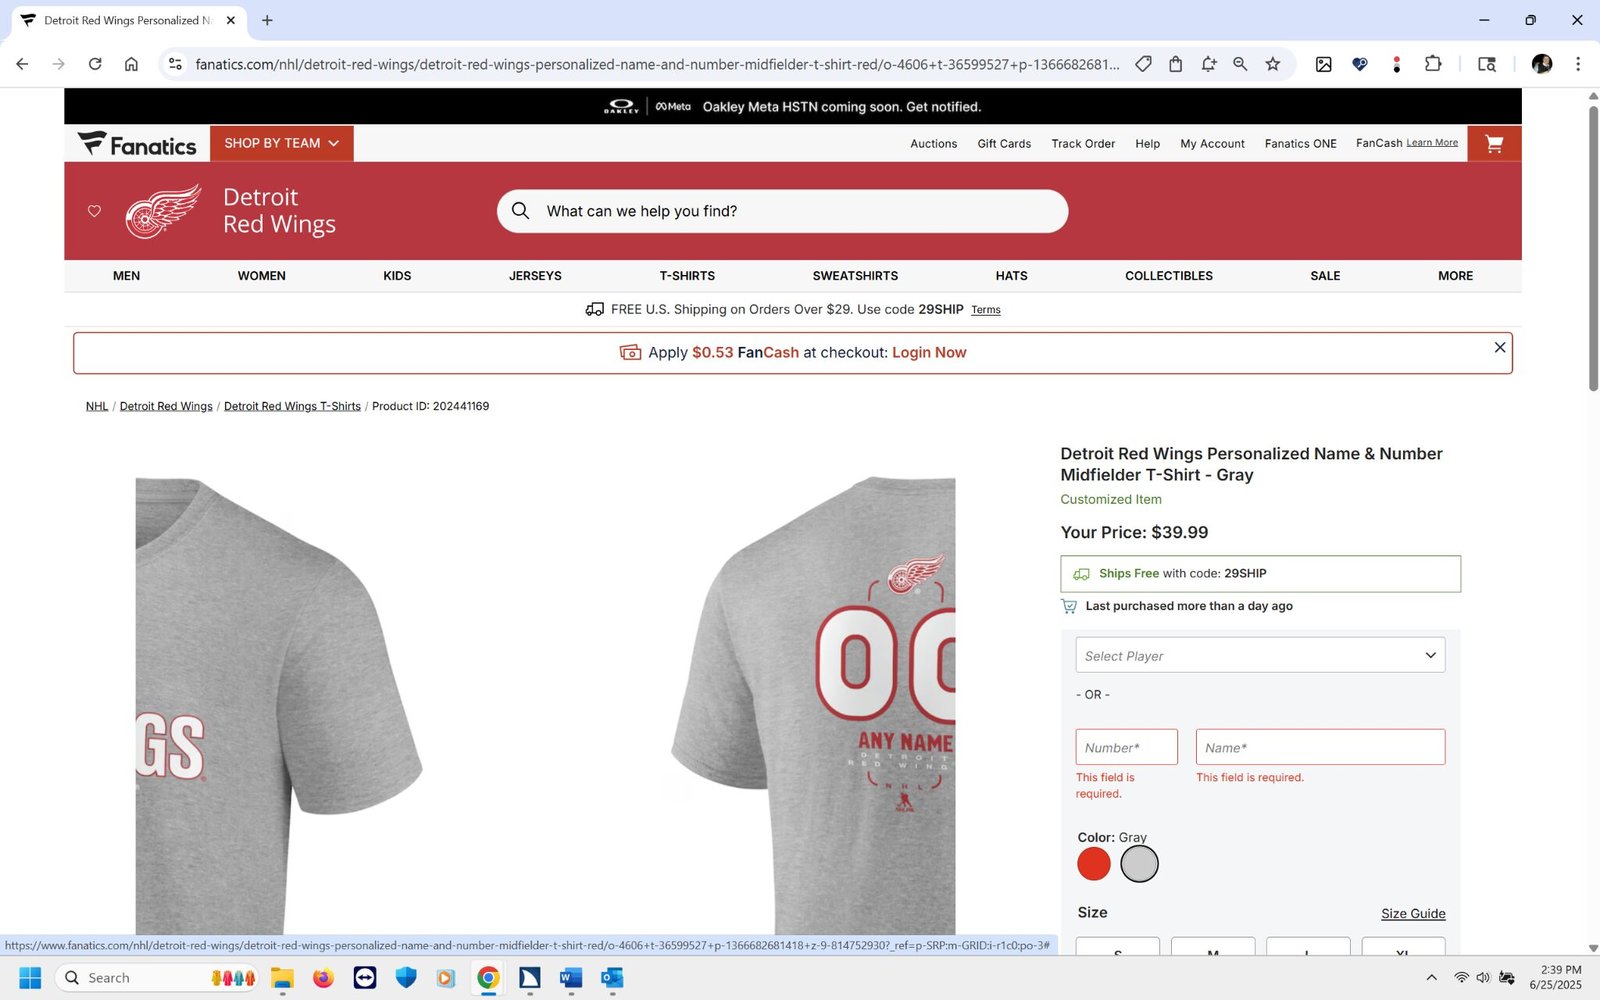Click Detroit Red Wings T-Shirts breadcrumb
The width and height of the screenshot is (1600, 1000).
[292, 407]
